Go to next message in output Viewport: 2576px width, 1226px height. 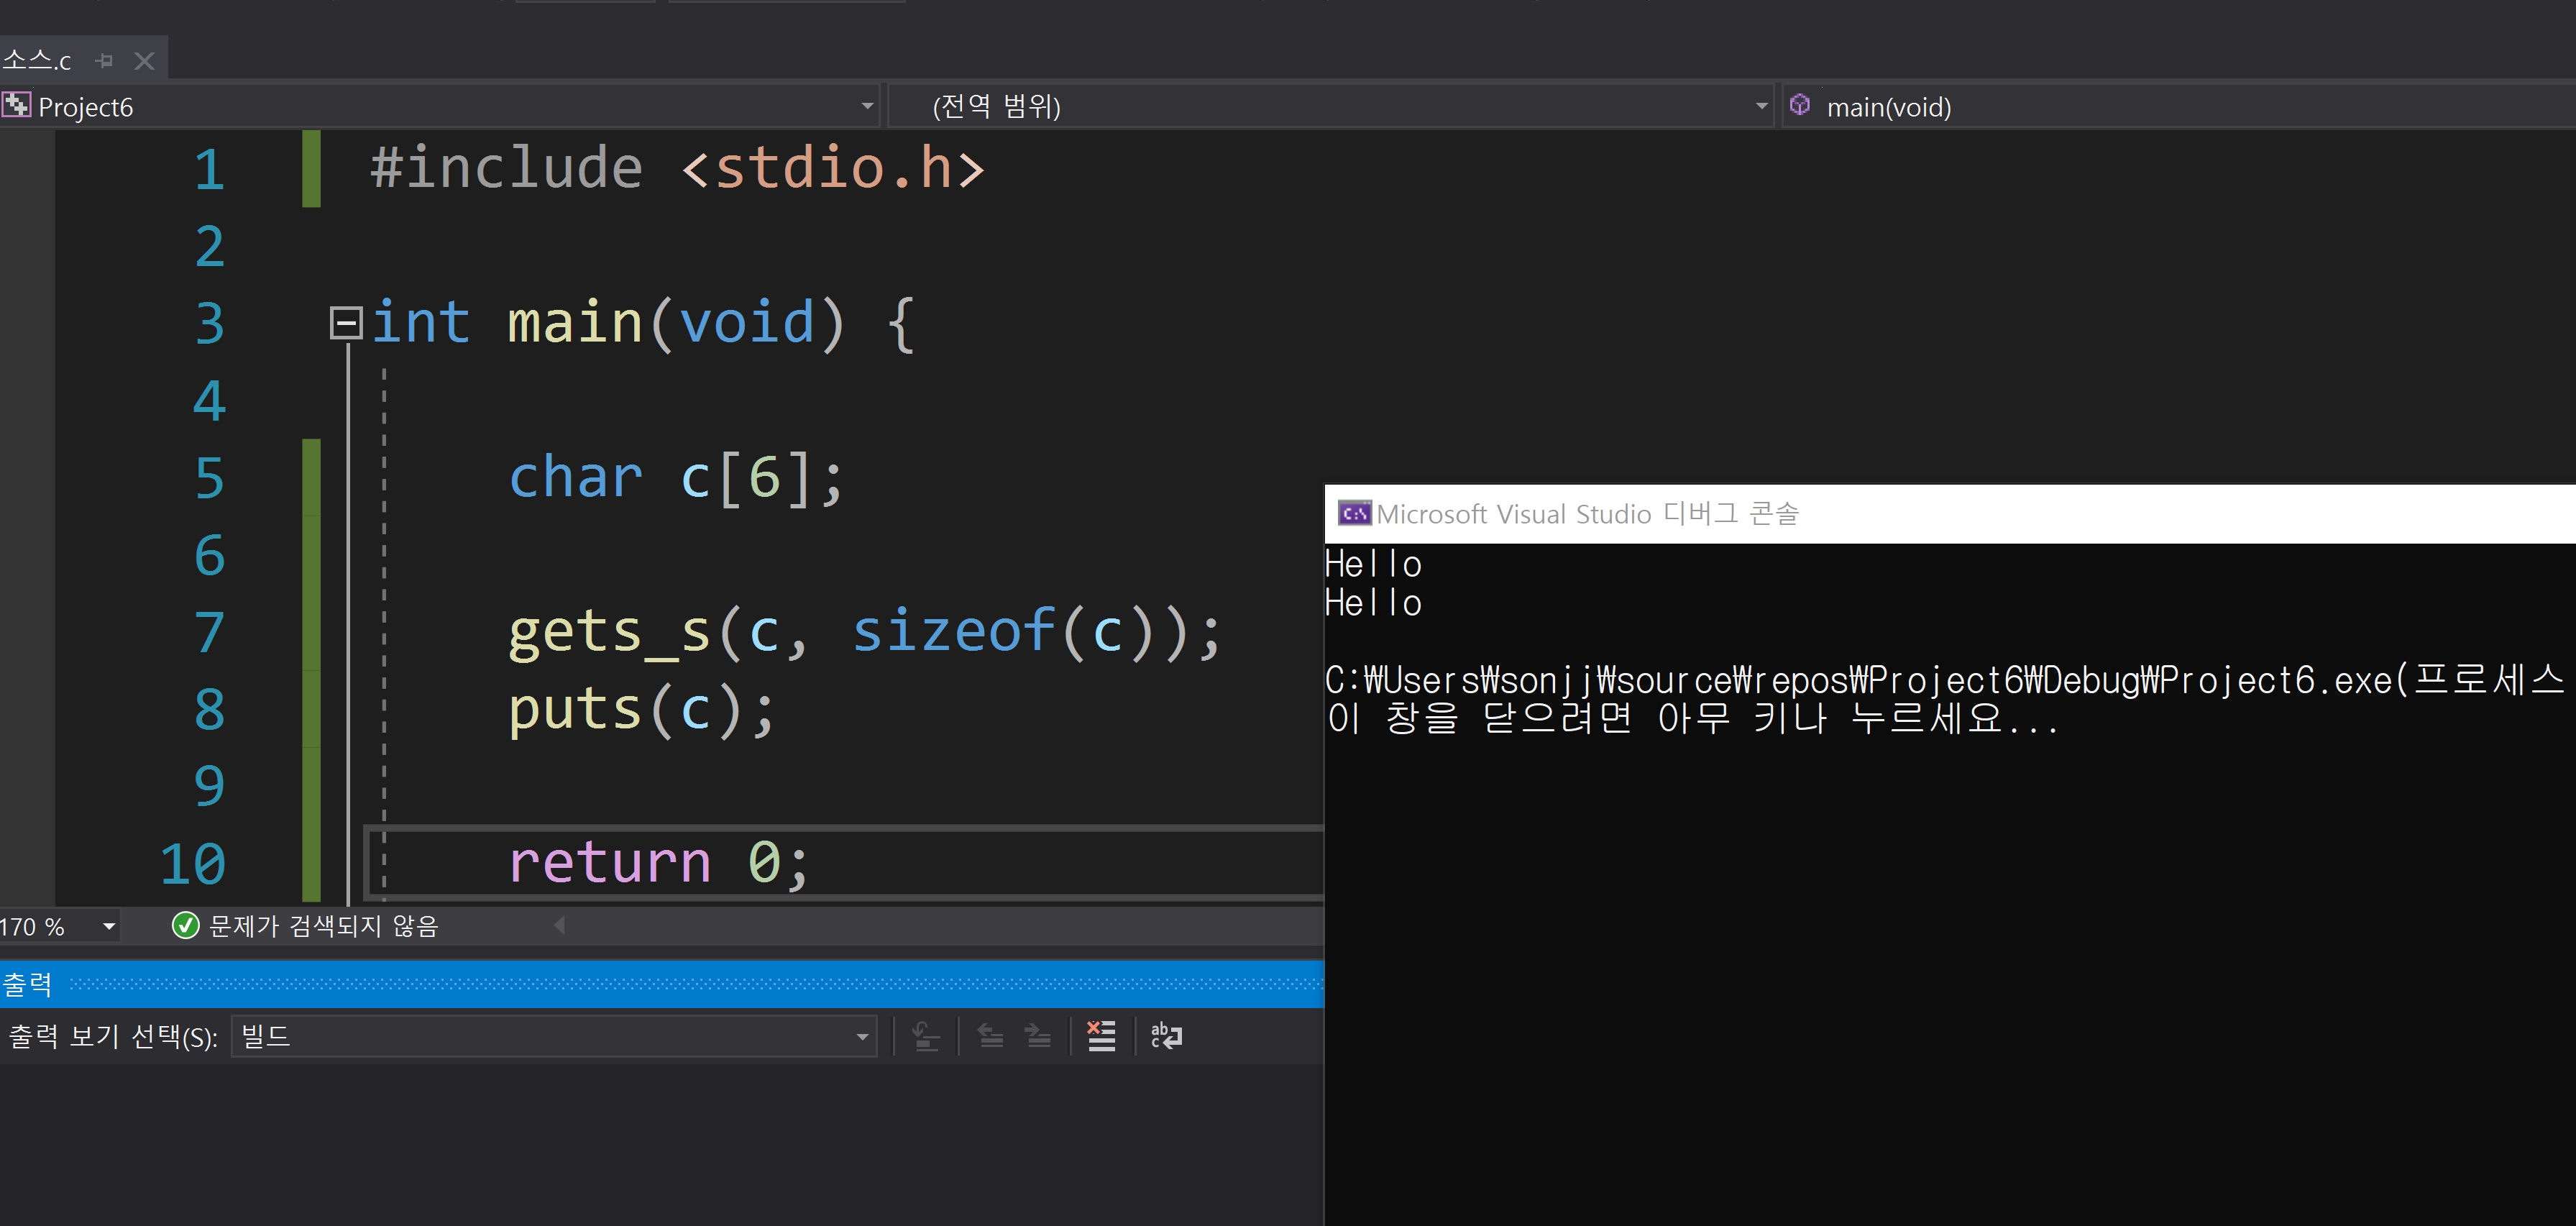1038,1036
